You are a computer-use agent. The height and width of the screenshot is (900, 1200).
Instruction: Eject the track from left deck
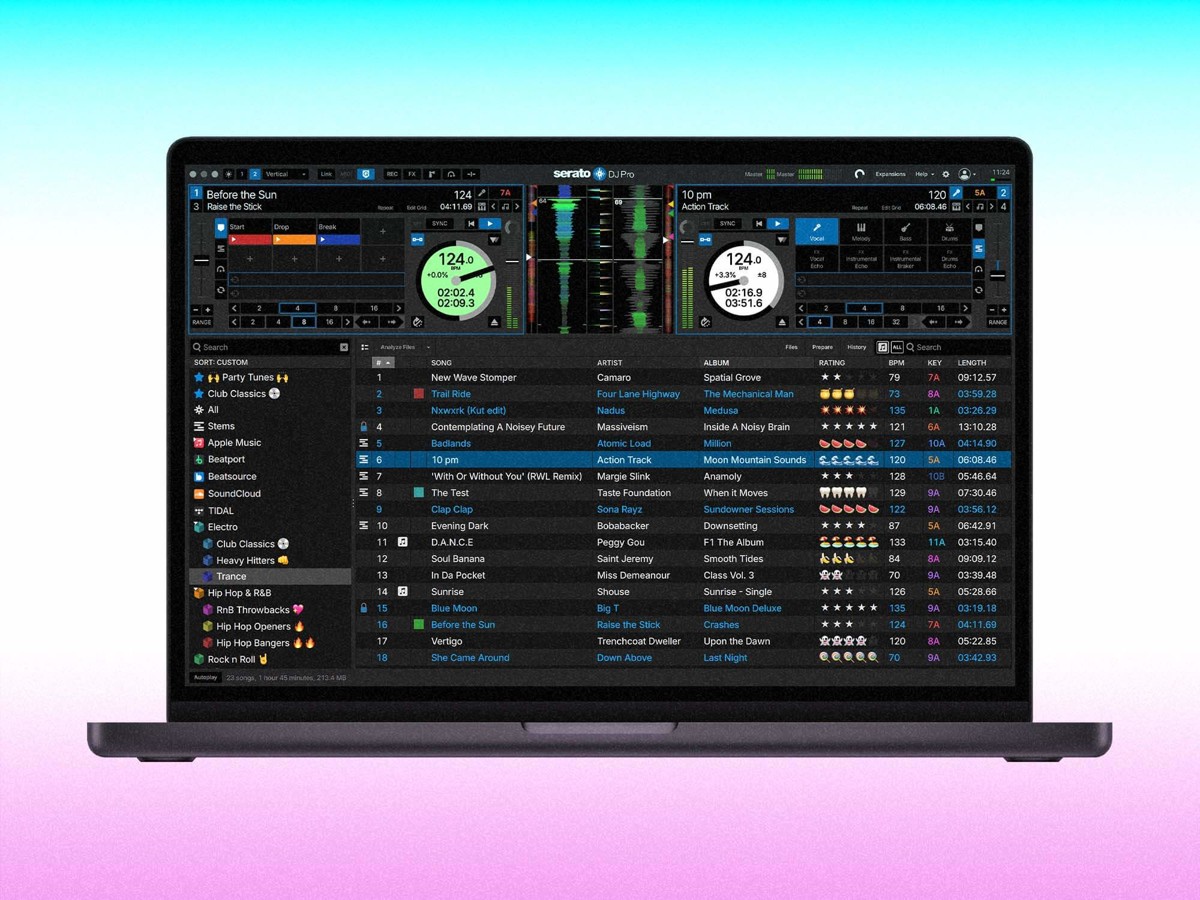(x=494, y=322)
